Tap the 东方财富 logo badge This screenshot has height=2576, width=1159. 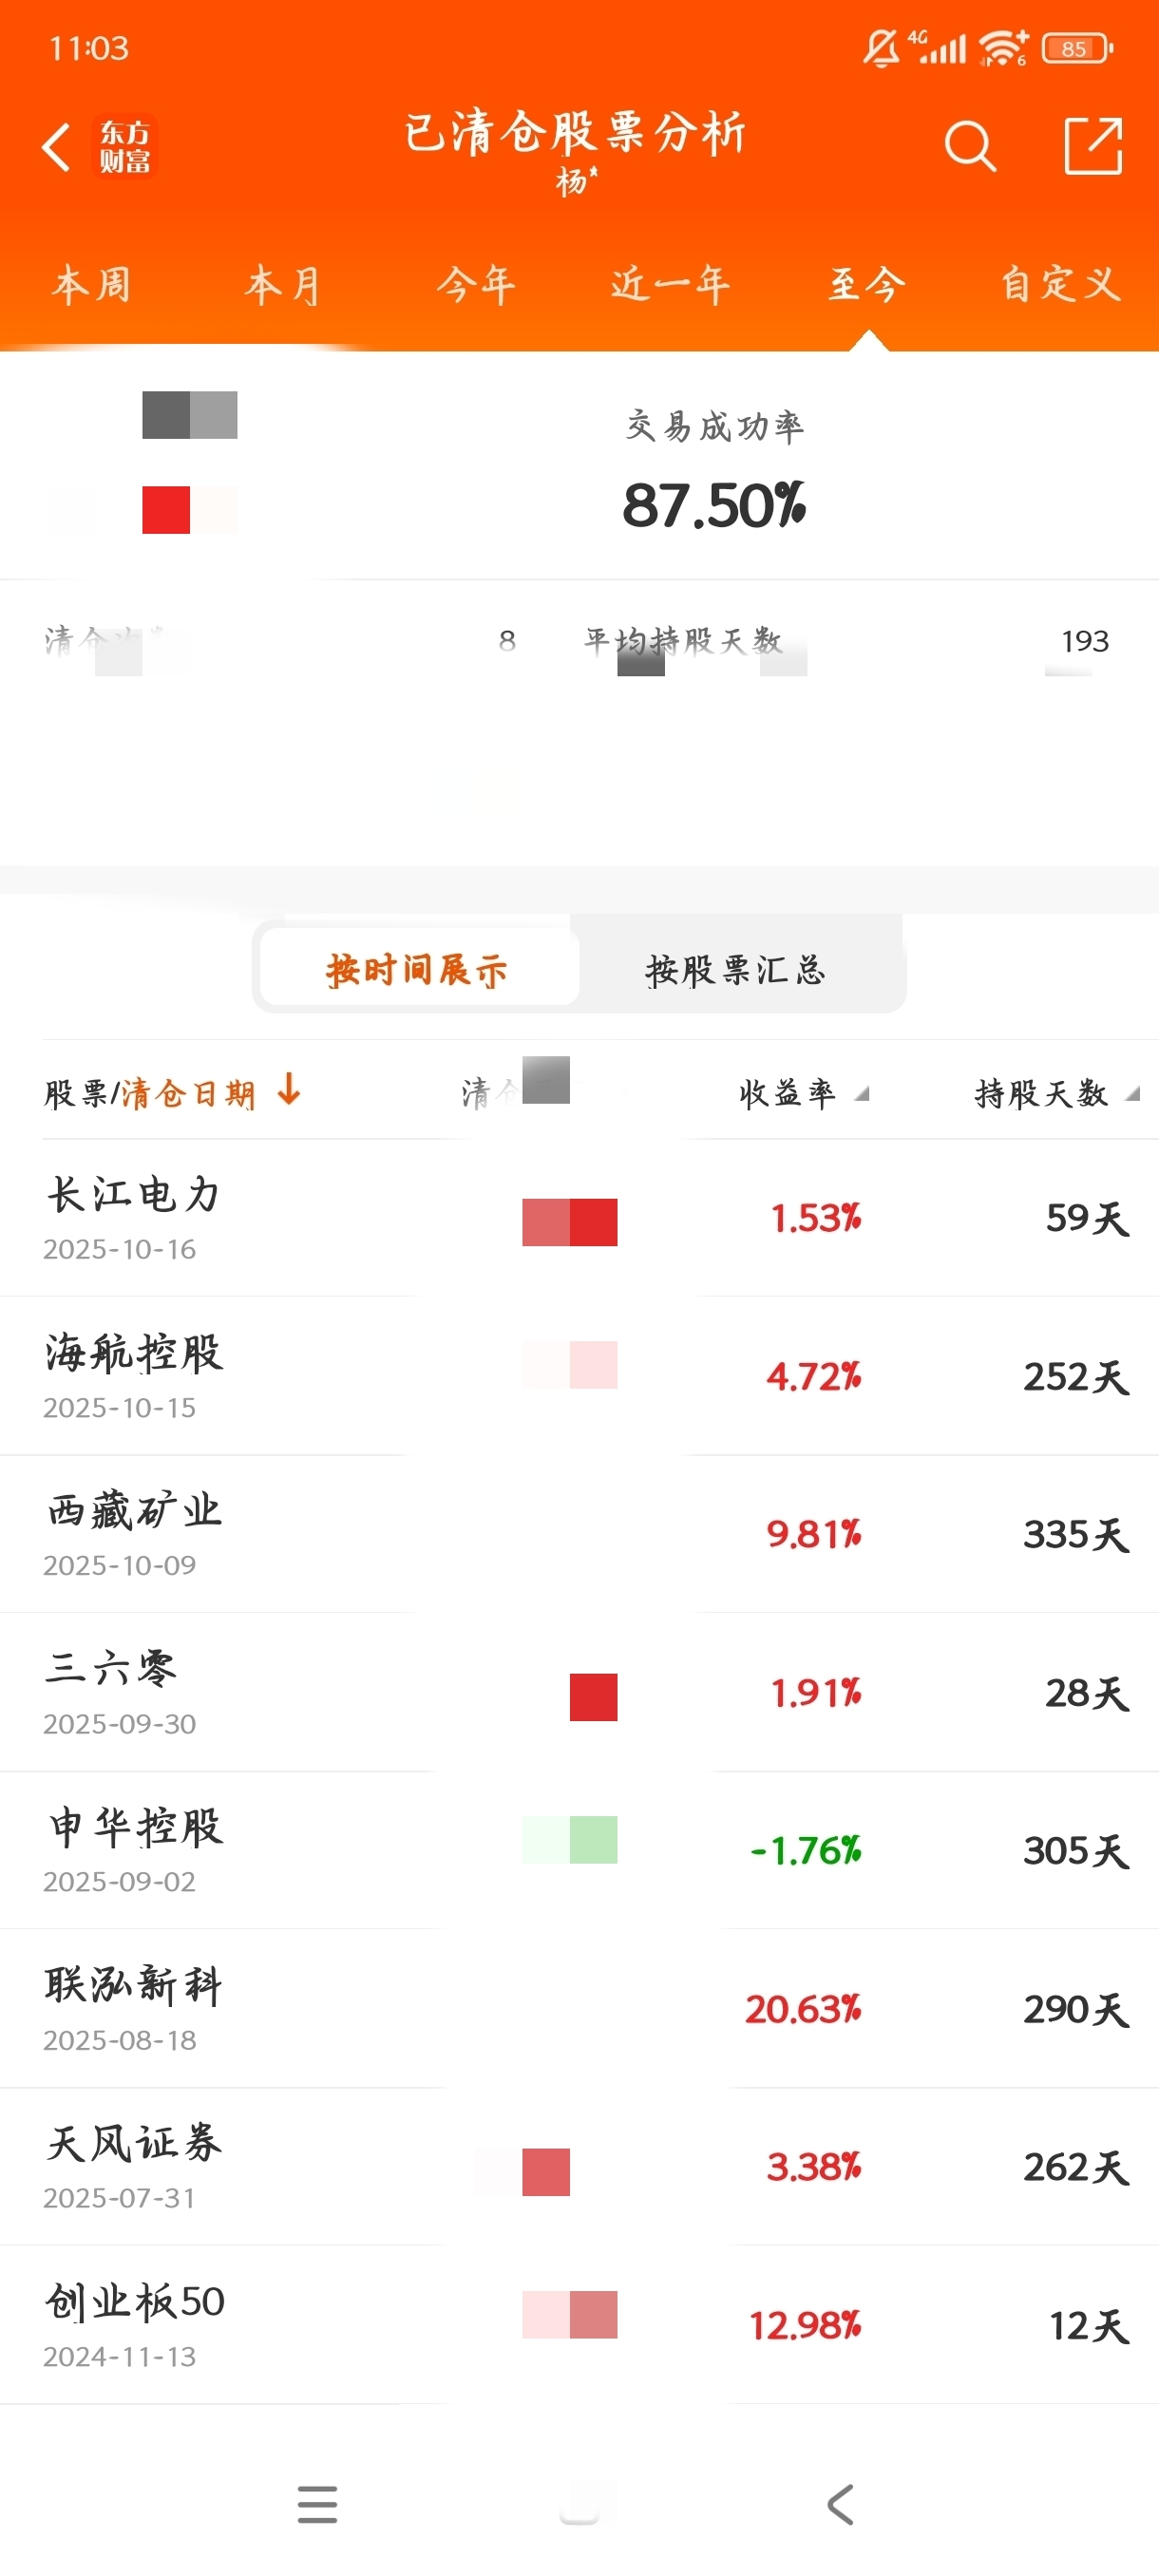coord(125,147)
